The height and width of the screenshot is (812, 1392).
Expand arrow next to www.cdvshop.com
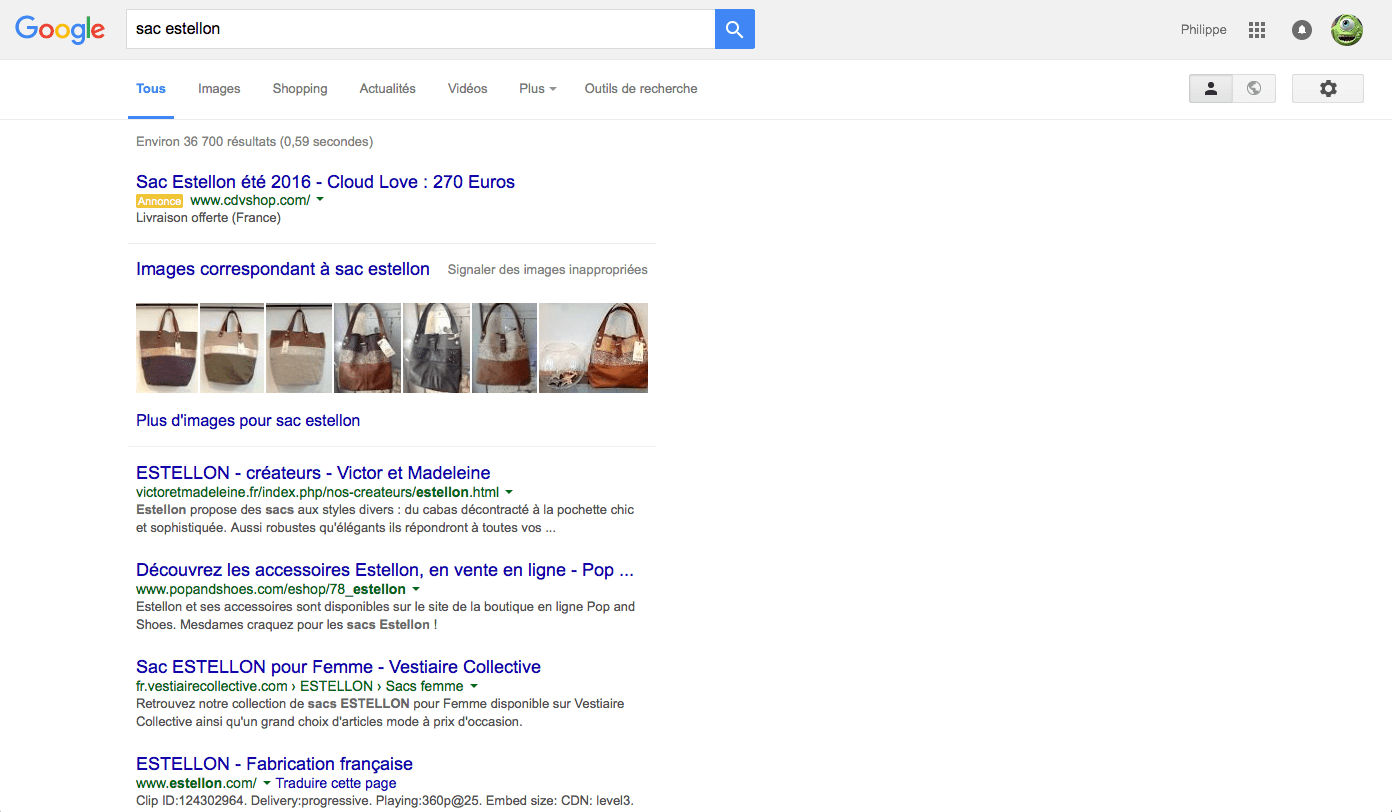click(x=320, y=200)
